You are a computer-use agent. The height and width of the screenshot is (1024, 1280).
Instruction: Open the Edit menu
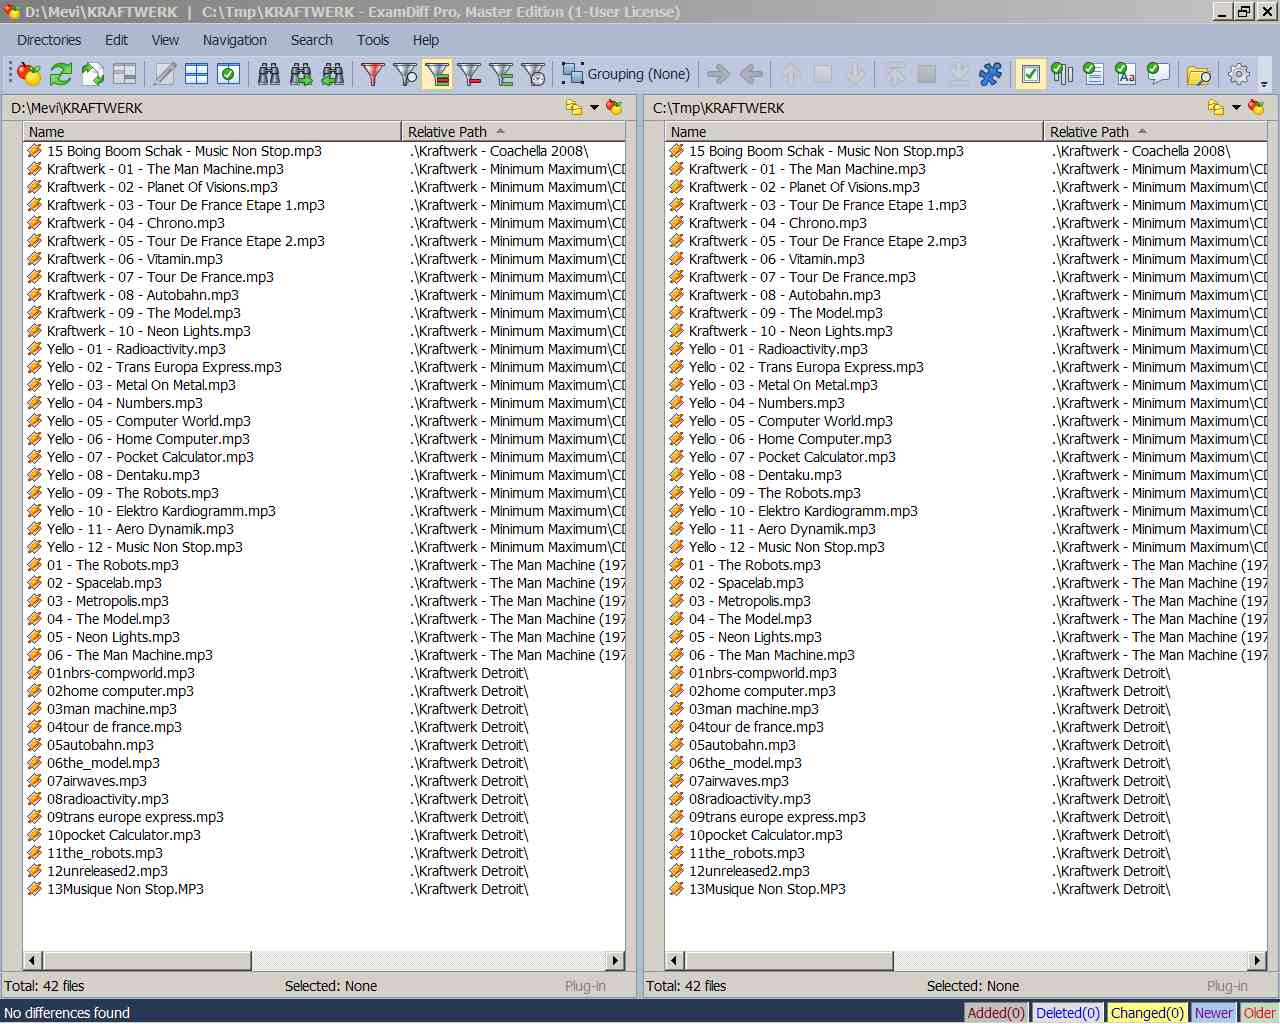tap(117, 40)
